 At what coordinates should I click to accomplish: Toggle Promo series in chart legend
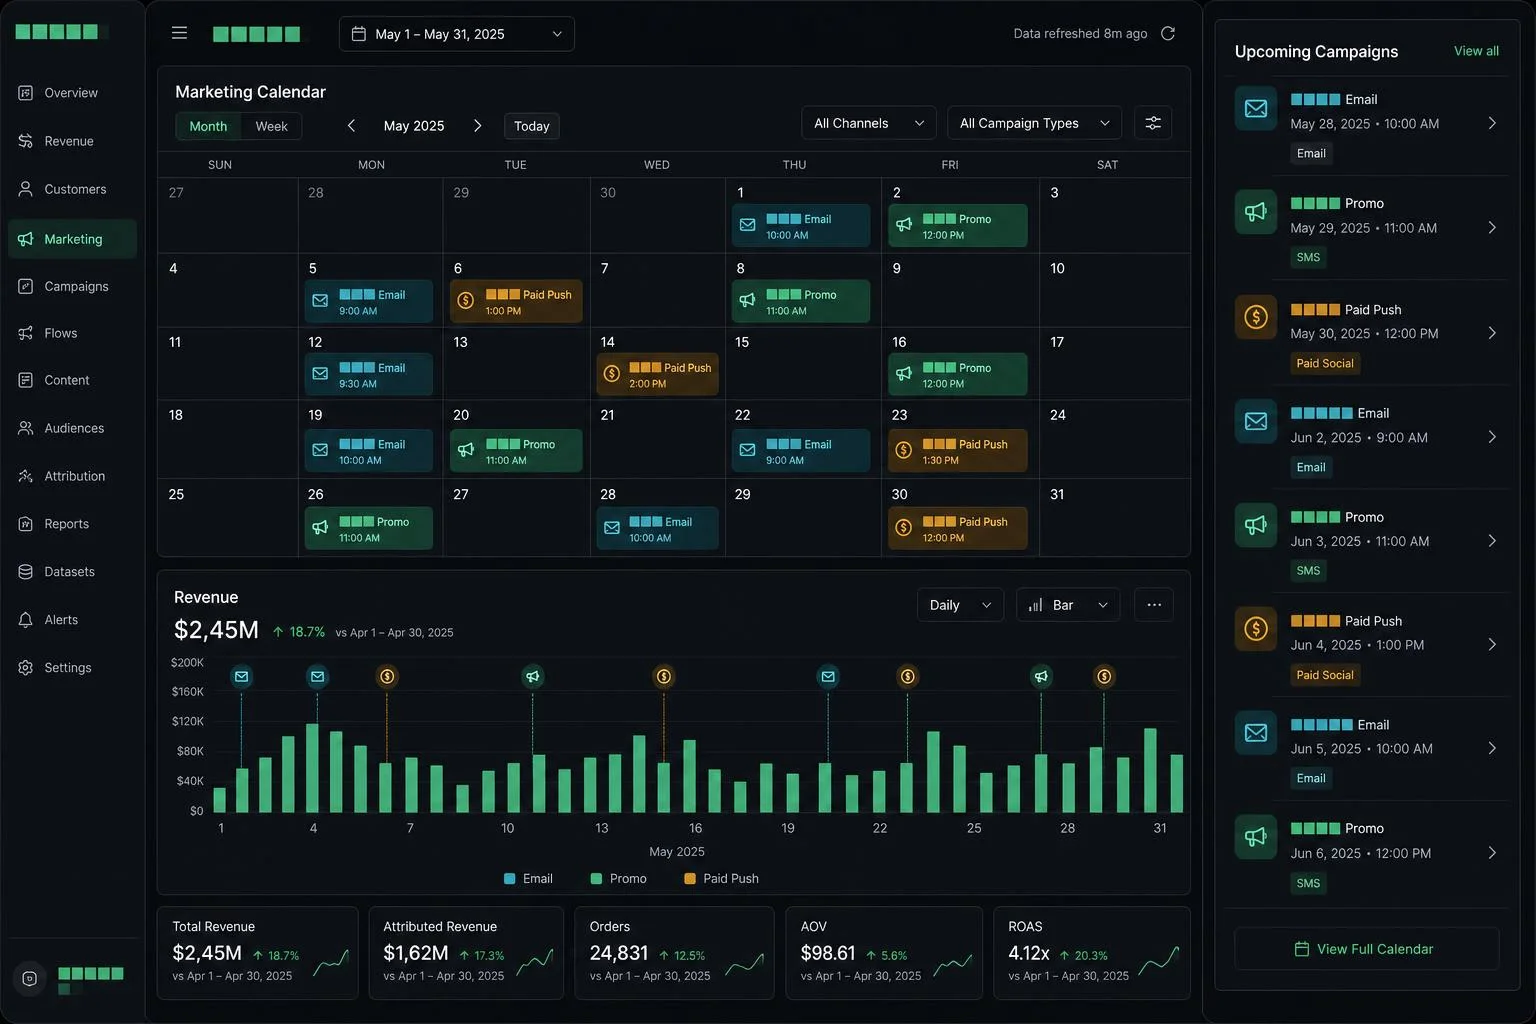pyautogui.click(x=619, y=879)
